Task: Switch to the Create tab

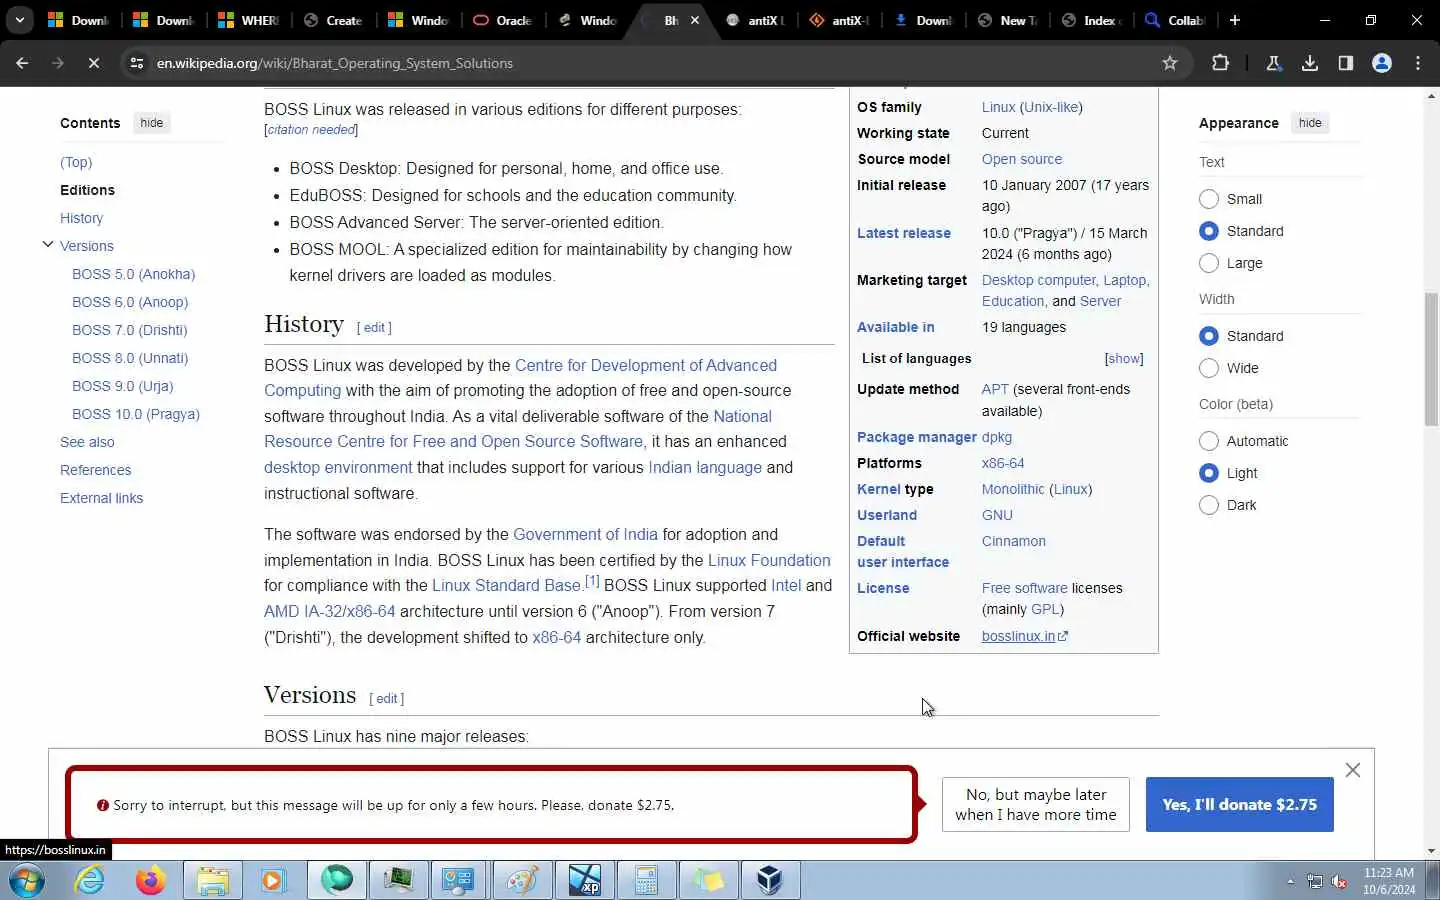Action: 333,20
